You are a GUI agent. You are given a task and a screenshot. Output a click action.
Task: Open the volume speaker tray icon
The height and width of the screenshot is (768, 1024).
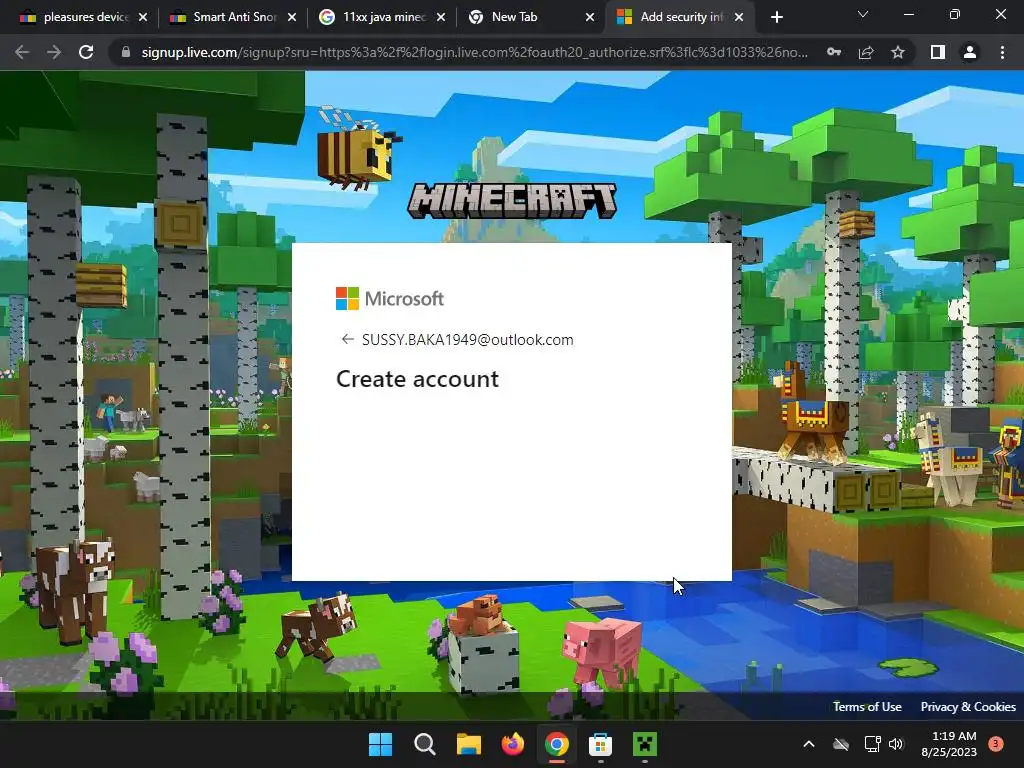point(896,744)
